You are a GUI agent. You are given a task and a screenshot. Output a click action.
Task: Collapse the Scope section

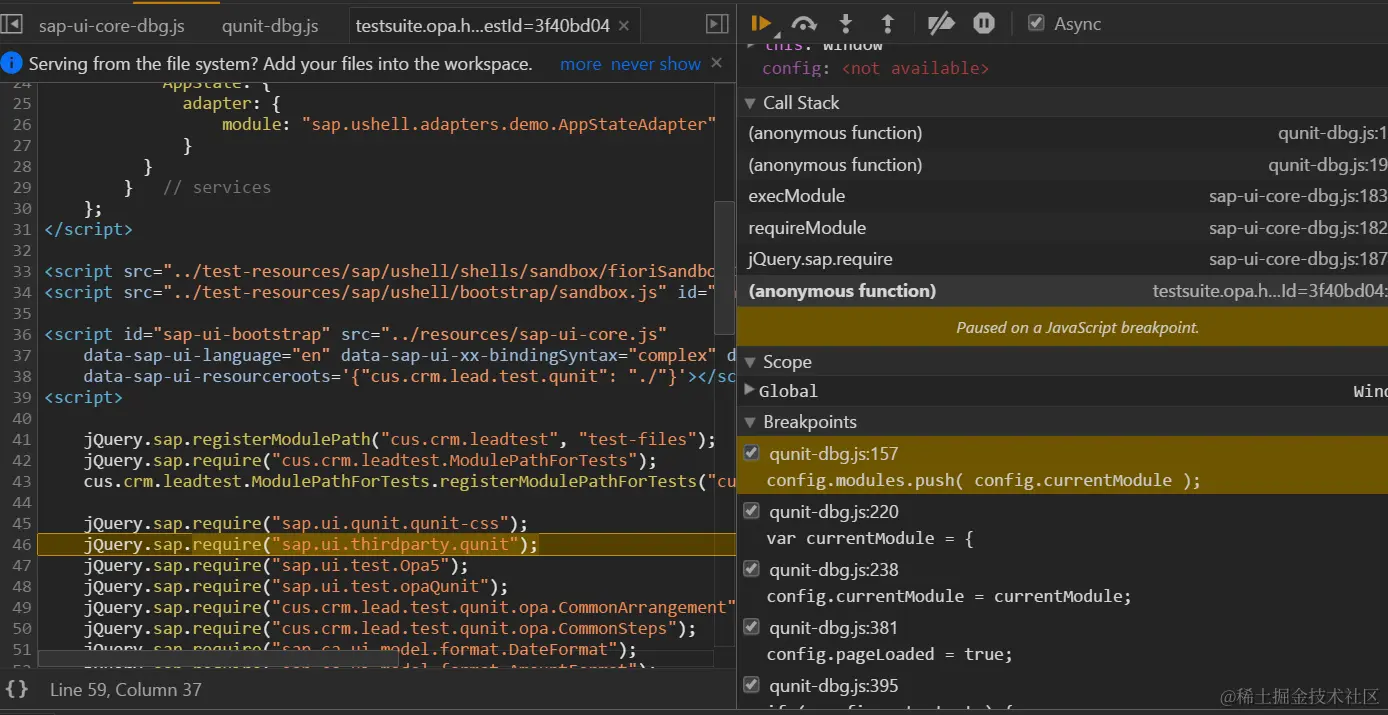[750, 362]
